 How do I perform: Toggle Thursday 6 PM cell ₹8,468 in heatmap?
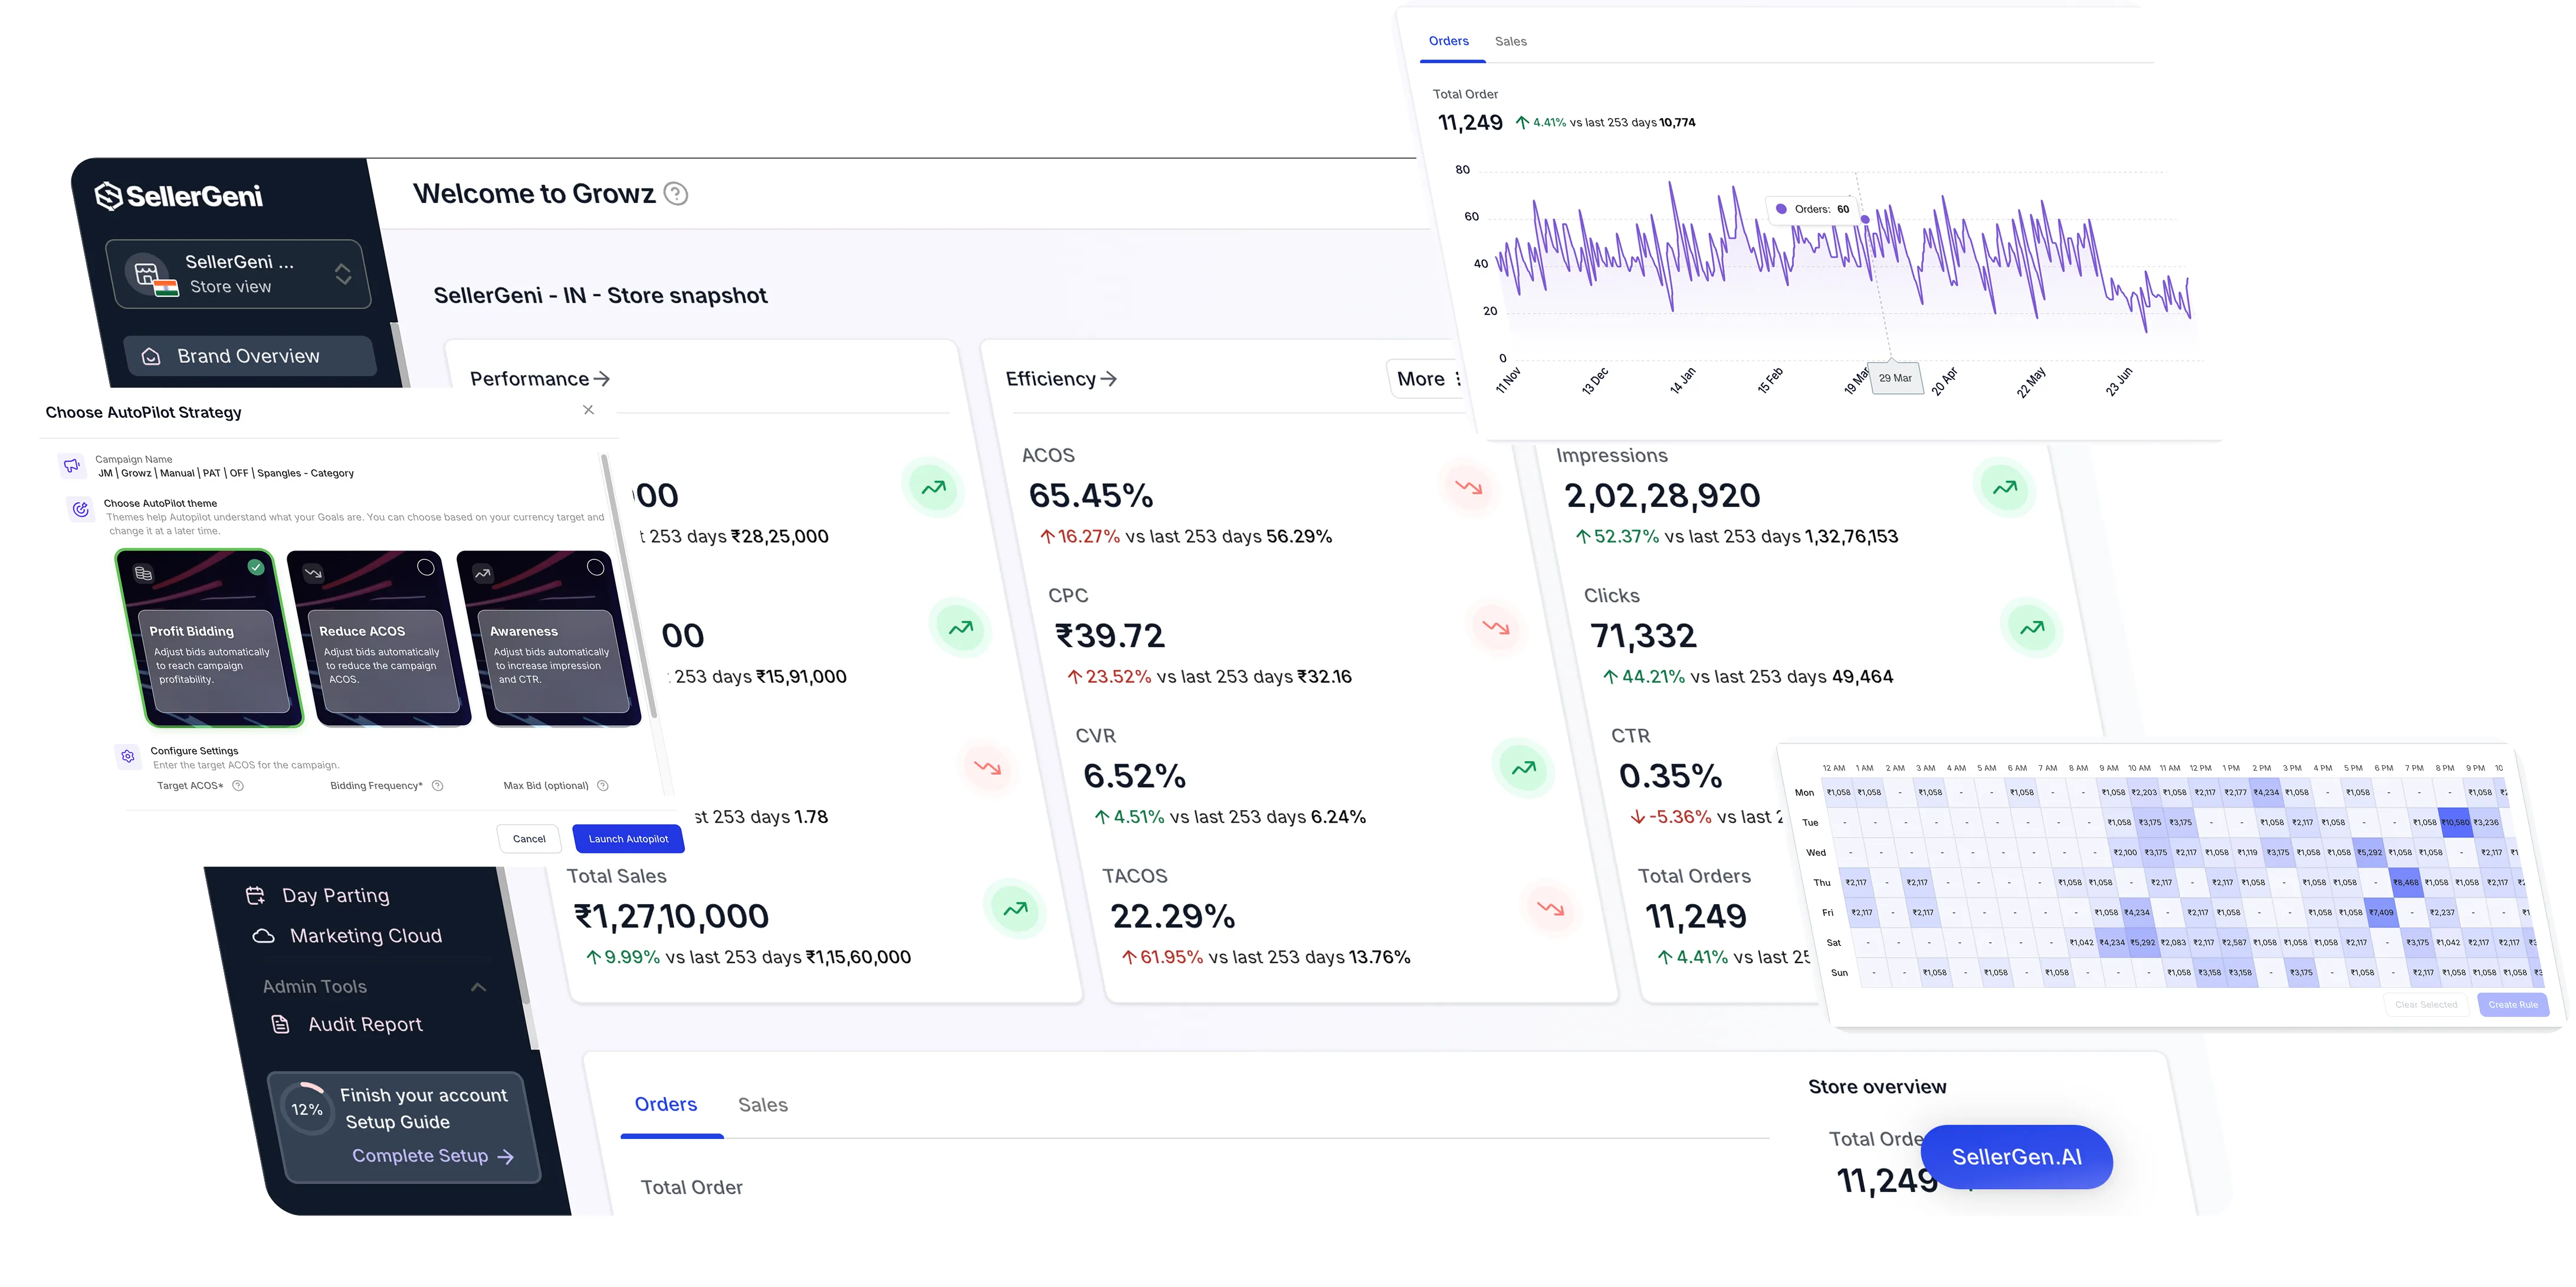point(2405,883)
